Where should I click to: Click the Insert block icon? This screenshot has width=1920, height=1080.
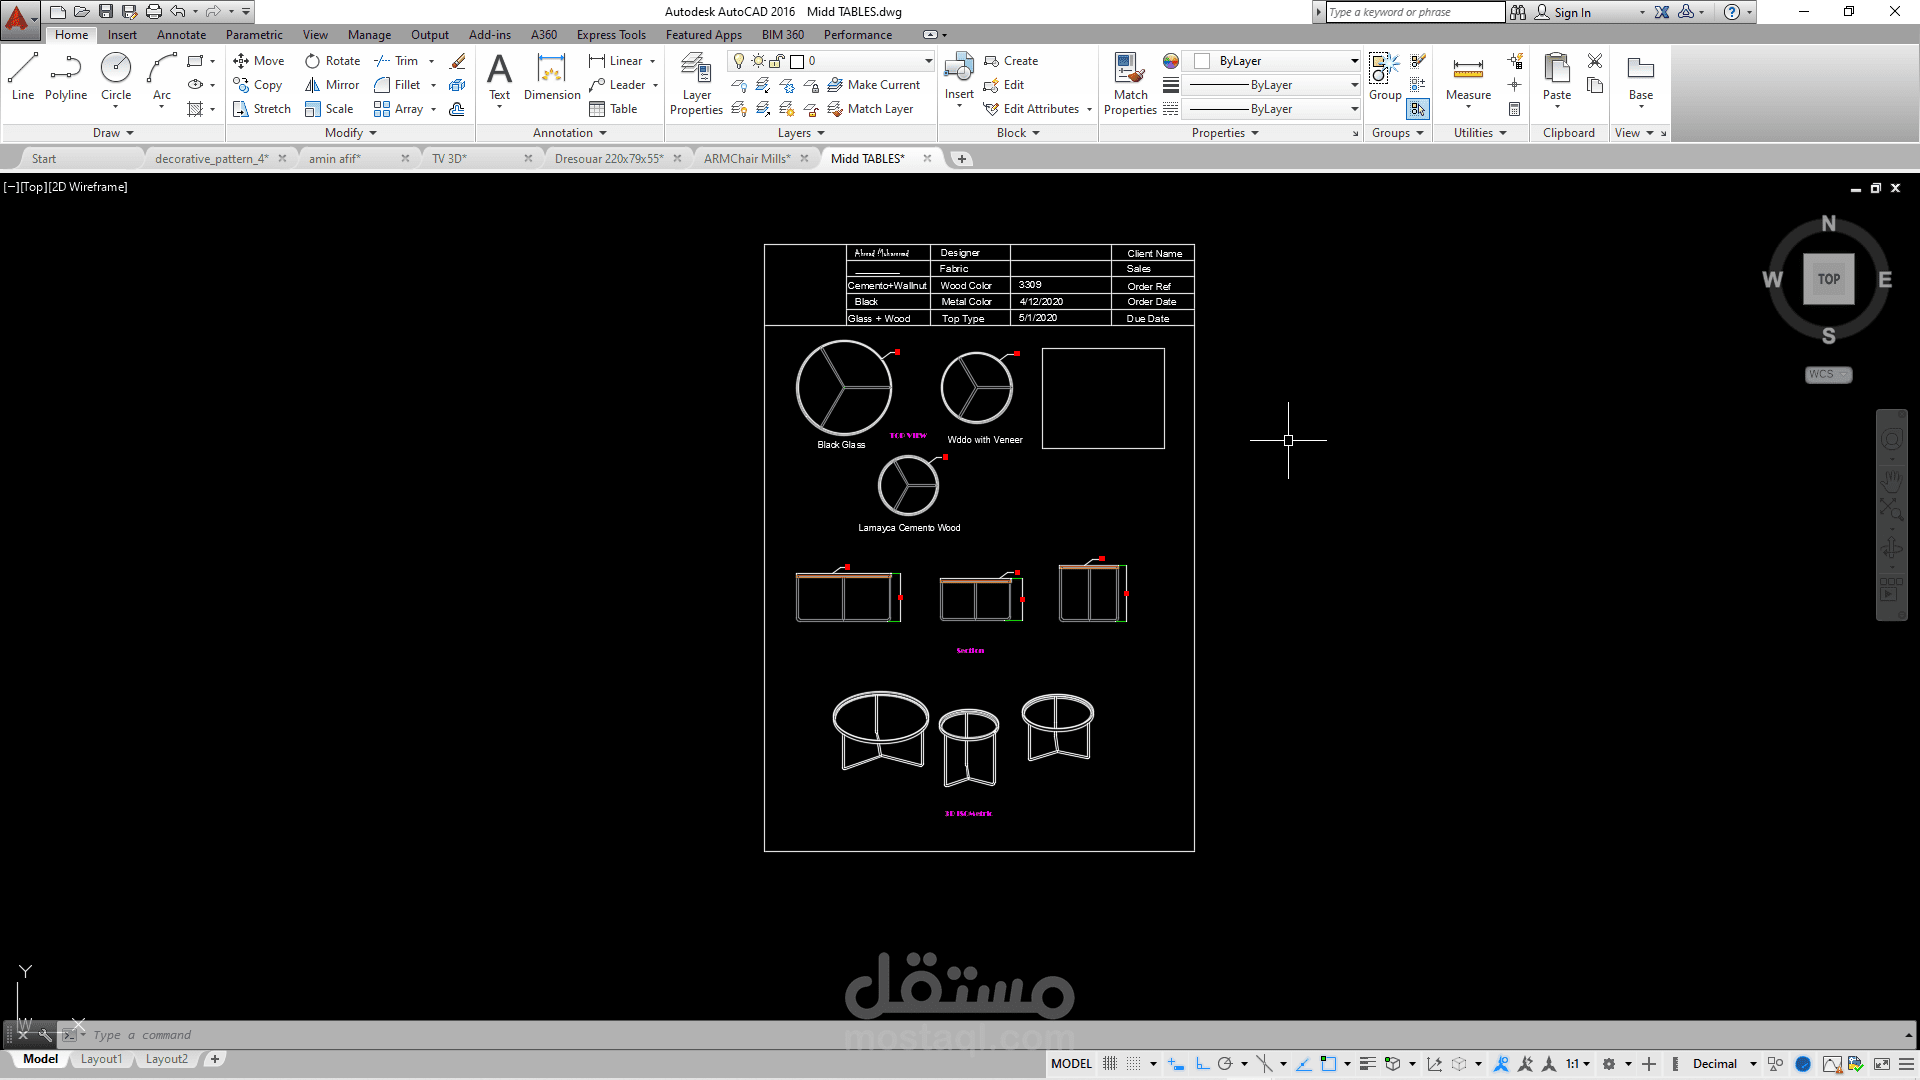959,75
